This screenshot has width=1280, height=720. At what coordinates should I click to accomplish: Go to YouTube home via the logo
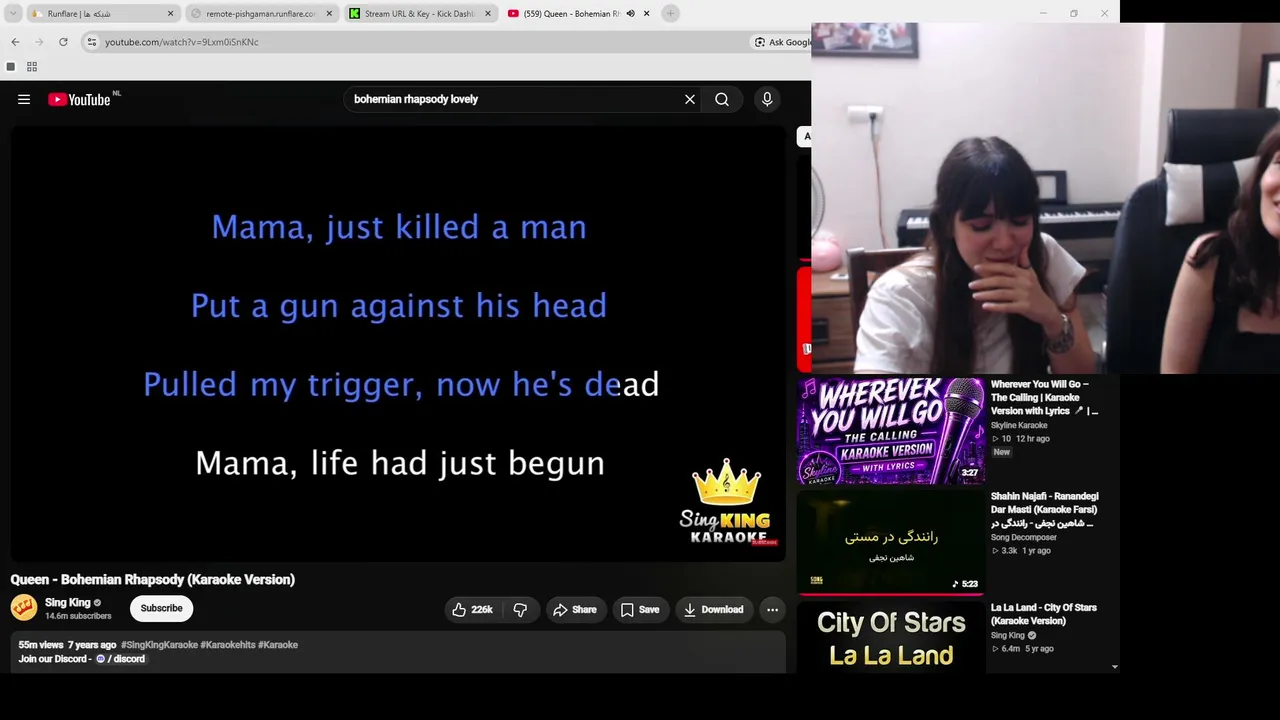click(79, 99)
